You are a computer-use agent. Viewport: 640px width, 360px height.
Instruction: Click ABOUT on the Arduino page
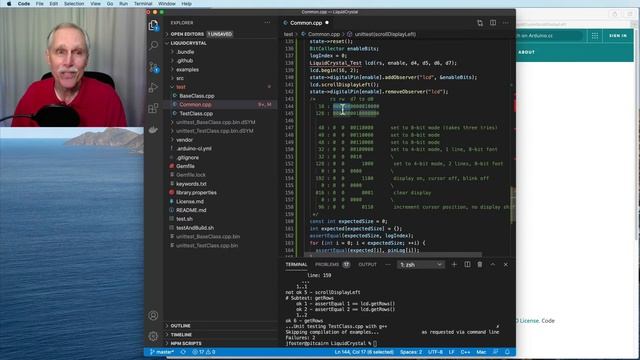527,52
